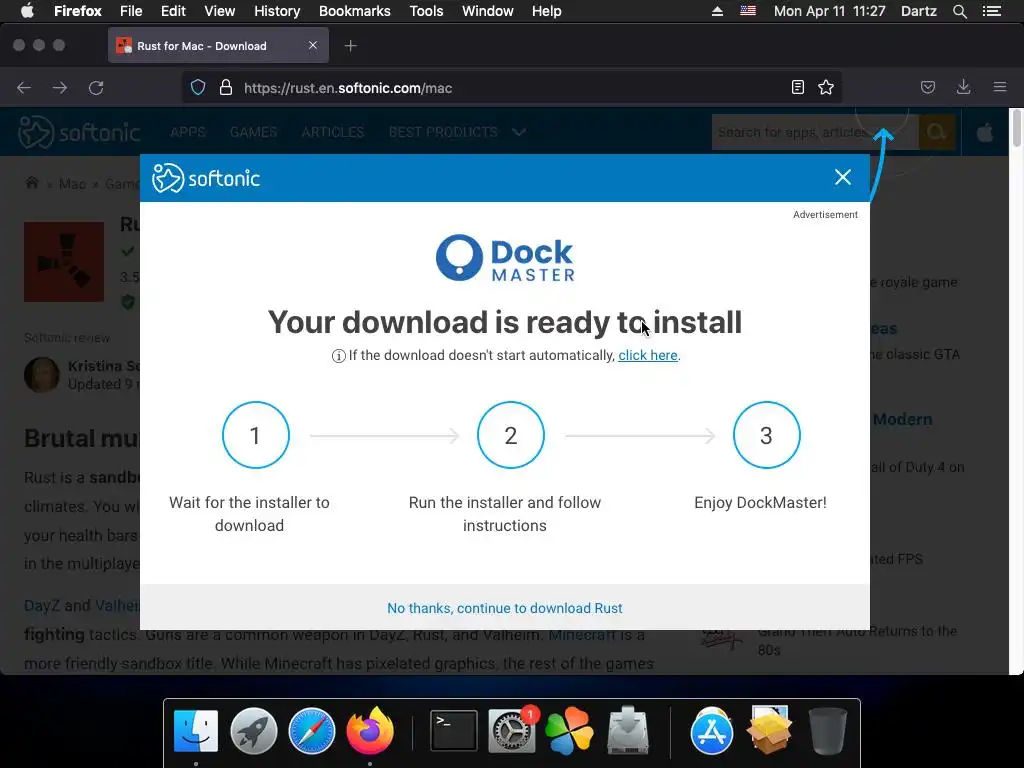This screenshot has width=1024, height=768.
Task: Open a new tab with plus button
Action: coord(351,46)
